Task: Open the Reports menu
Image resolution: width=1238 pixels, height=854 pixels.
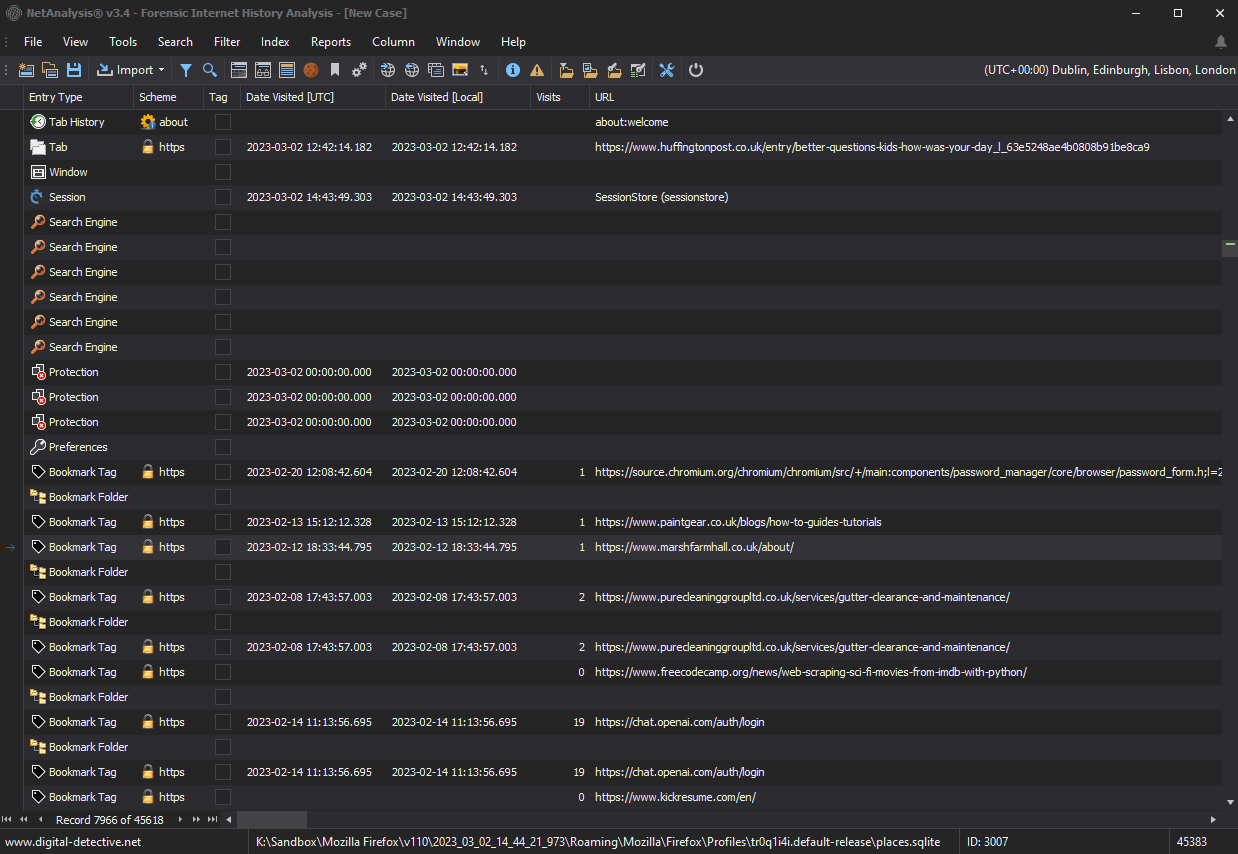Action: (331, 42)
